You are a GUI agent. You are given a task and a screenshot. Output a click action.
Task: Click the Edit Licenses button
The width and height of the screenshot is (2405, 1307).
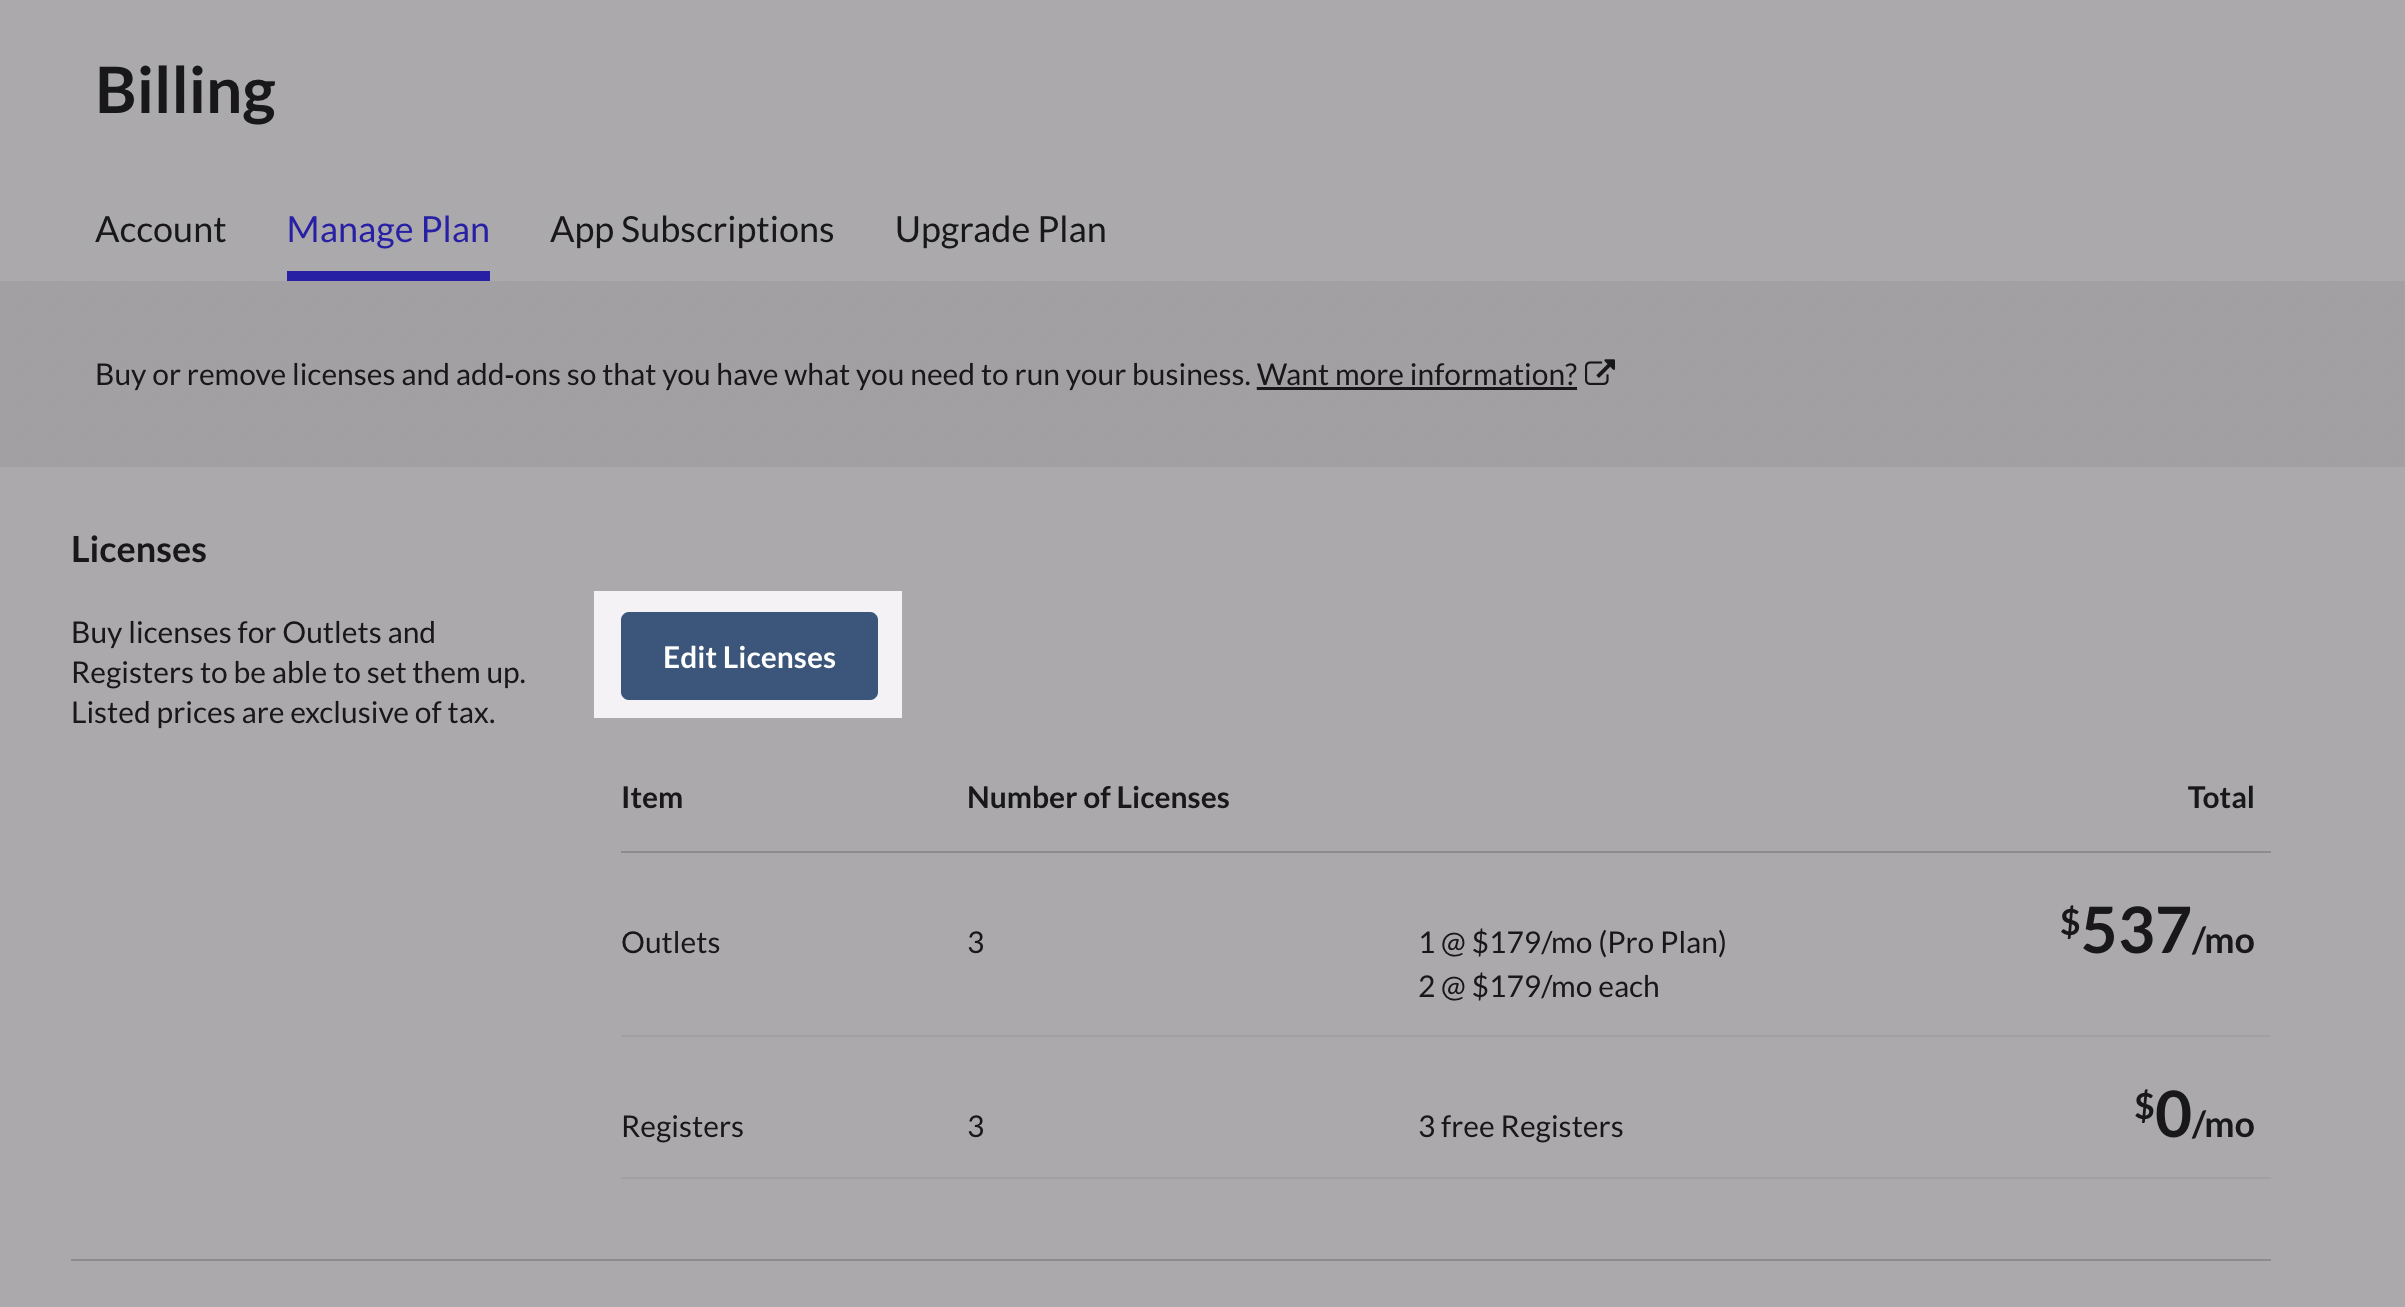pos(747,656)
